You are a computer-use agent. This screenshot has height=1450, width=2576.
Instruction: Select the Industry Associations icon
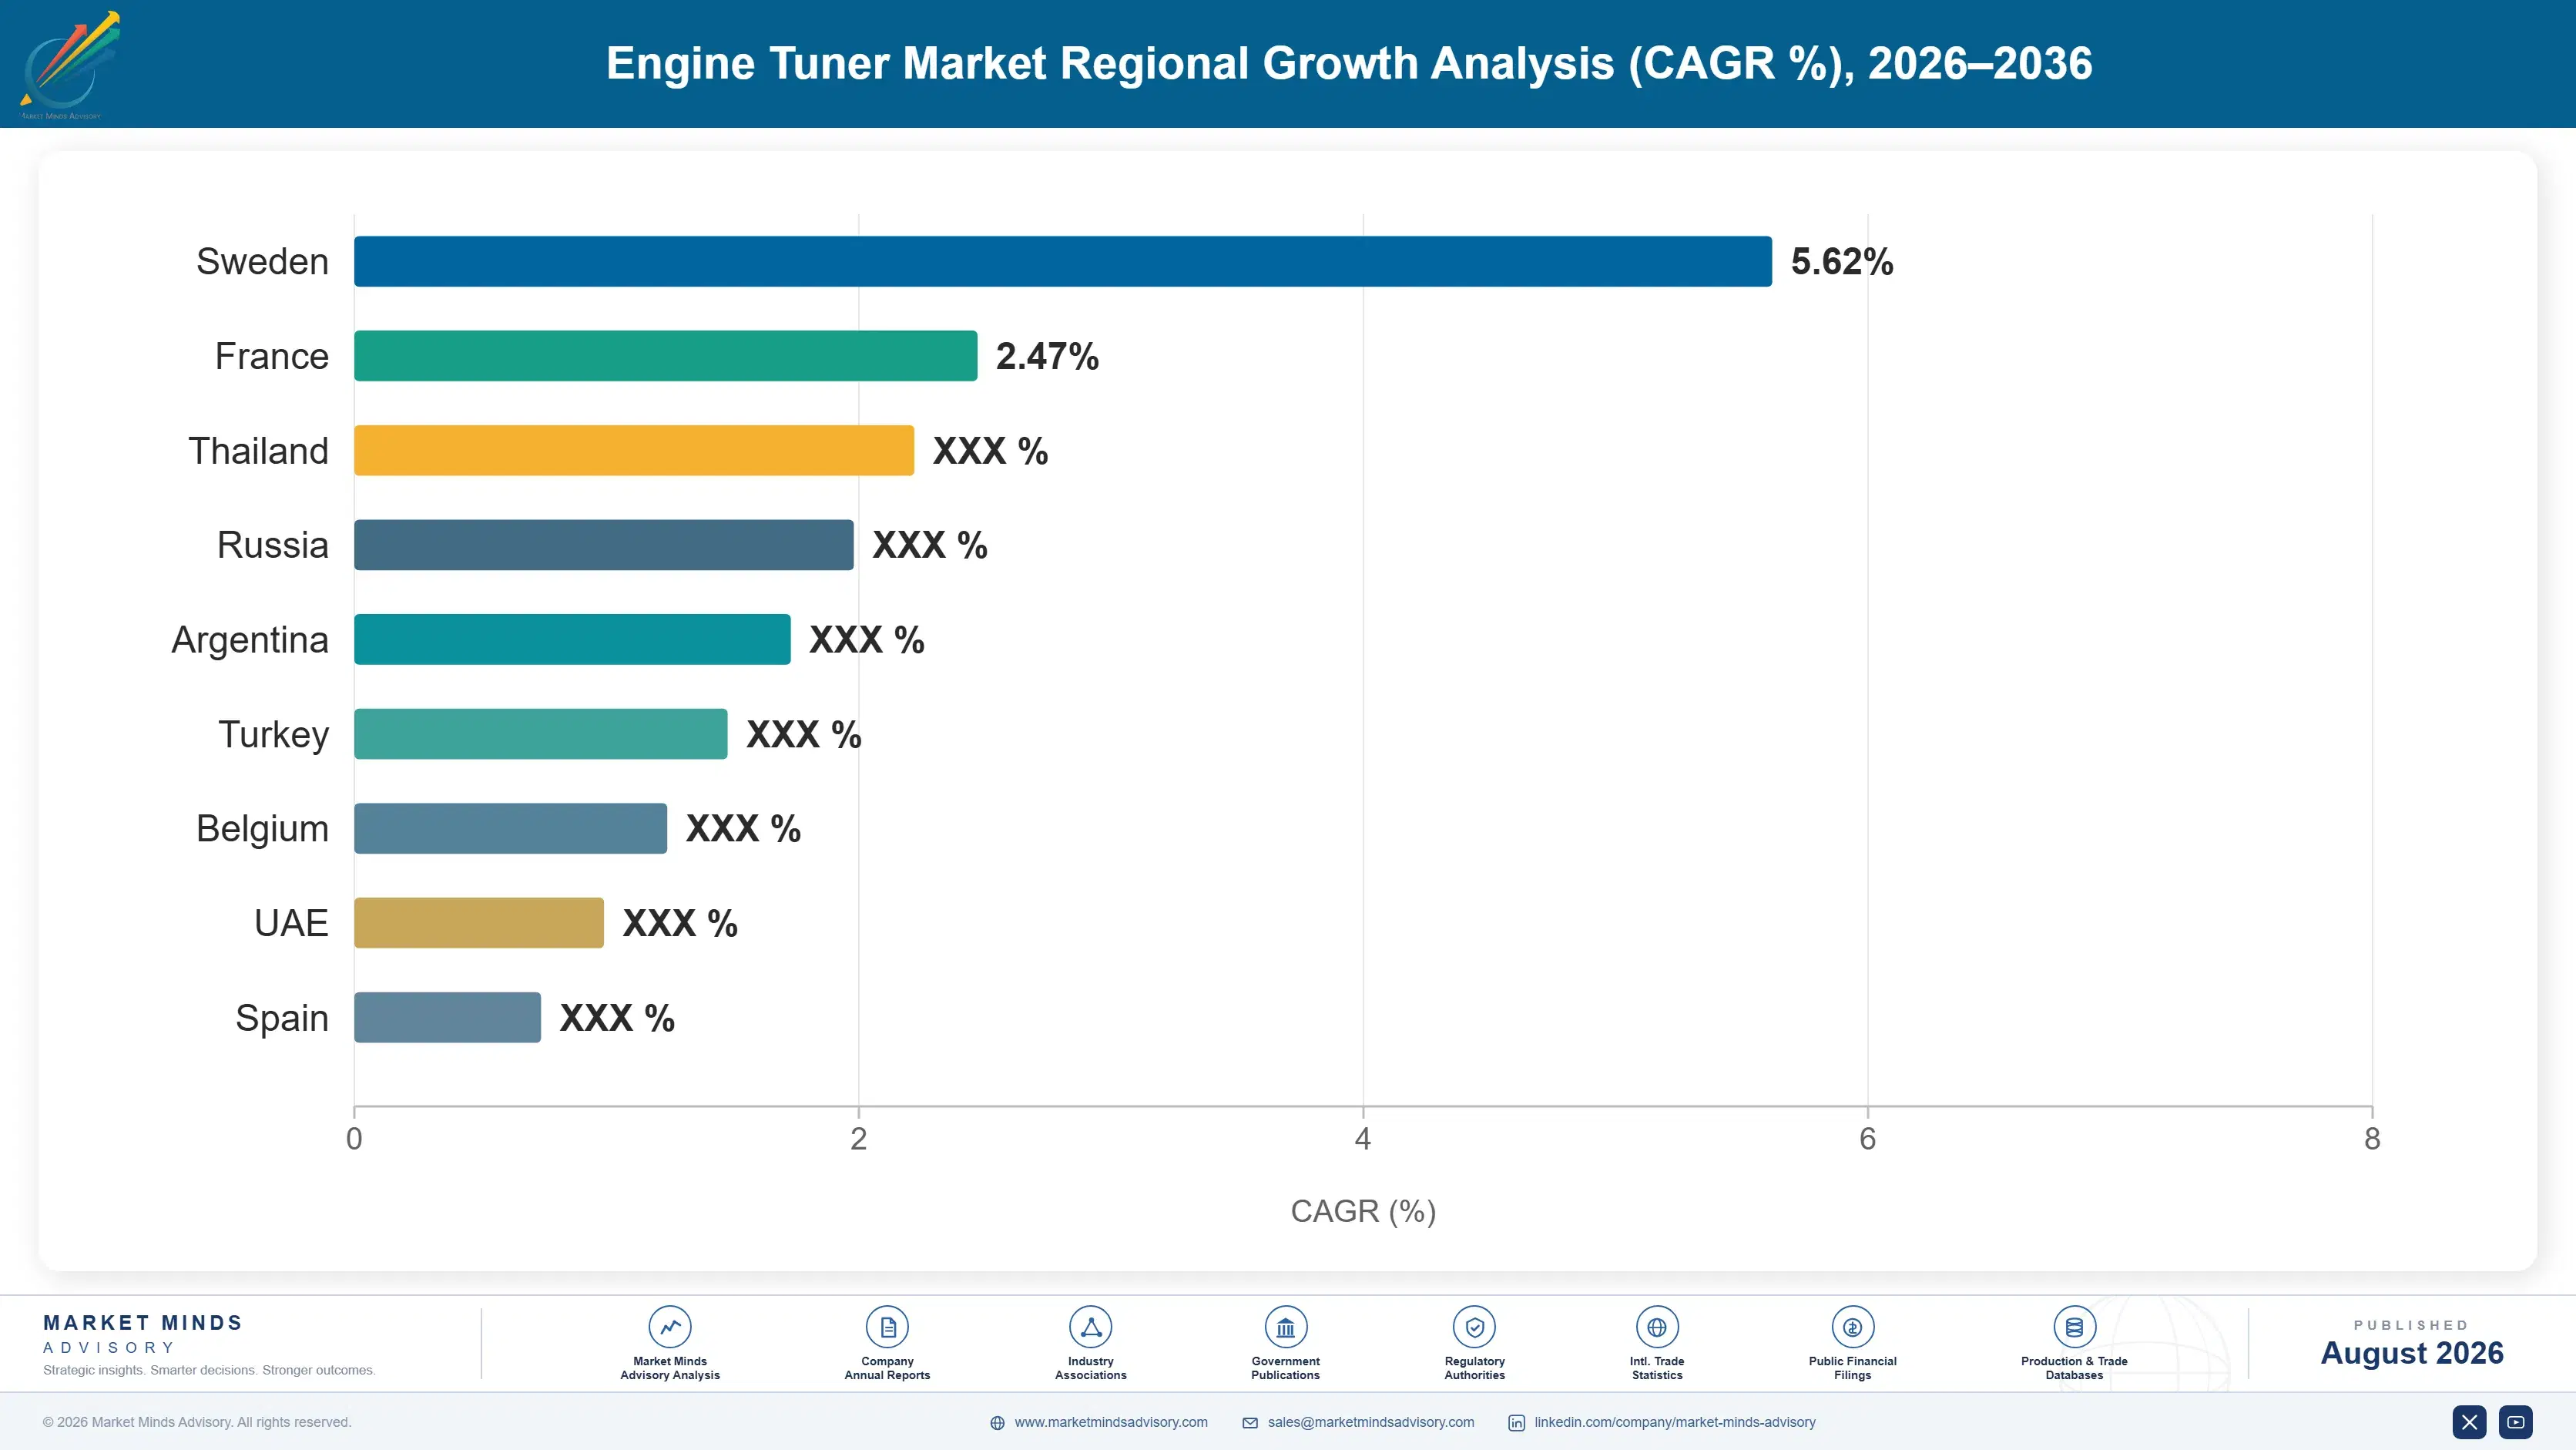click(x=1090, y=1327)
